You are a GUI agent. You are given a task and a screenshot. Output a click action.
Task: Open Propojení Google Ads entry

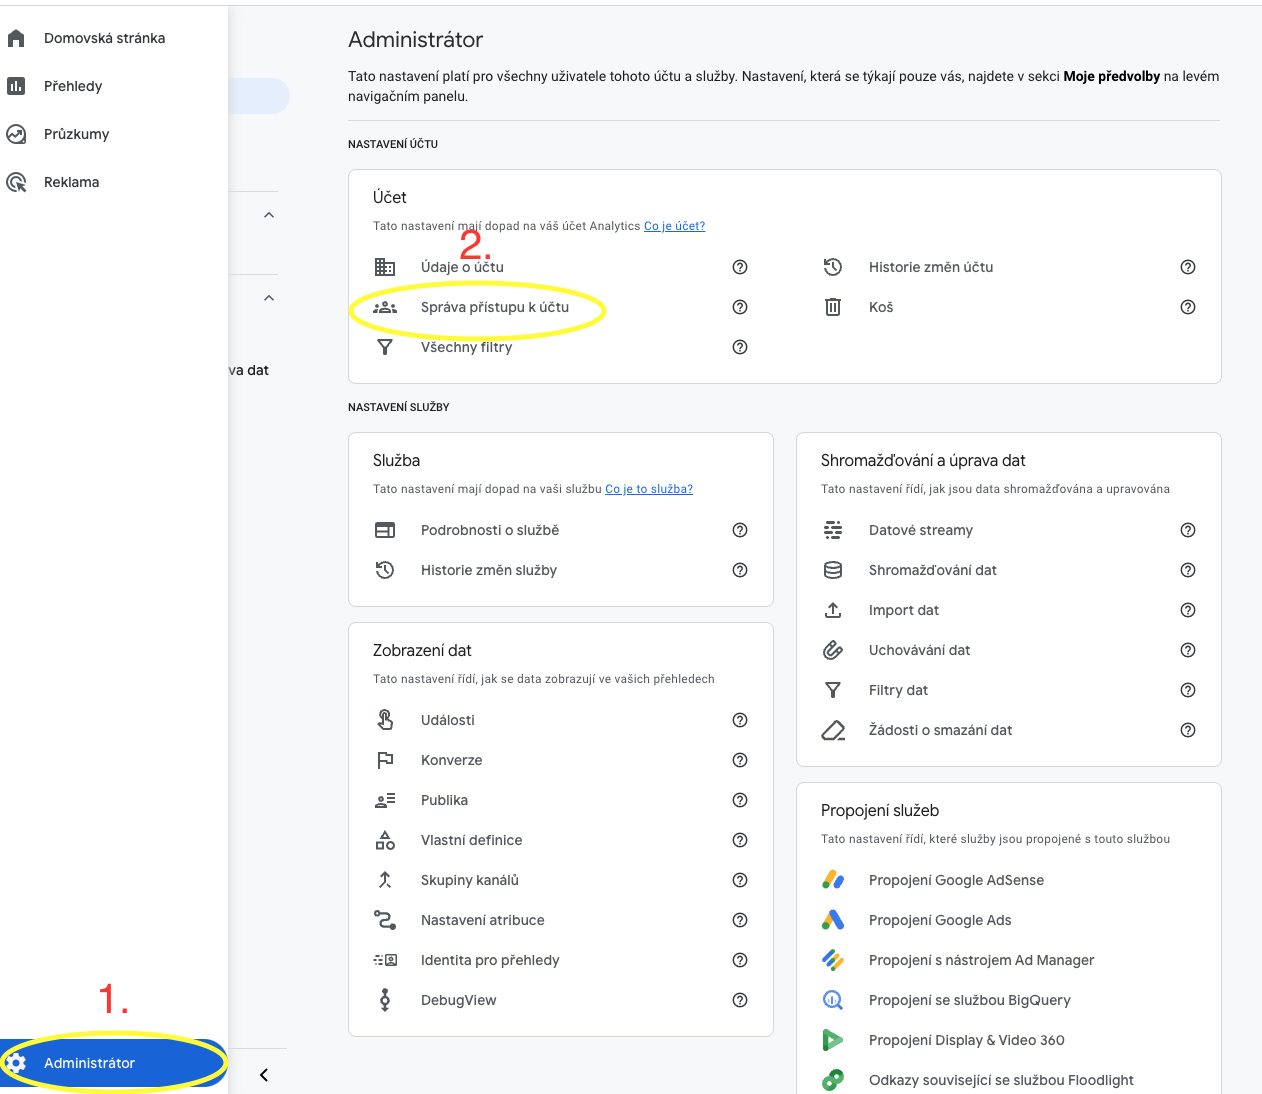click(x=940, y=920)
